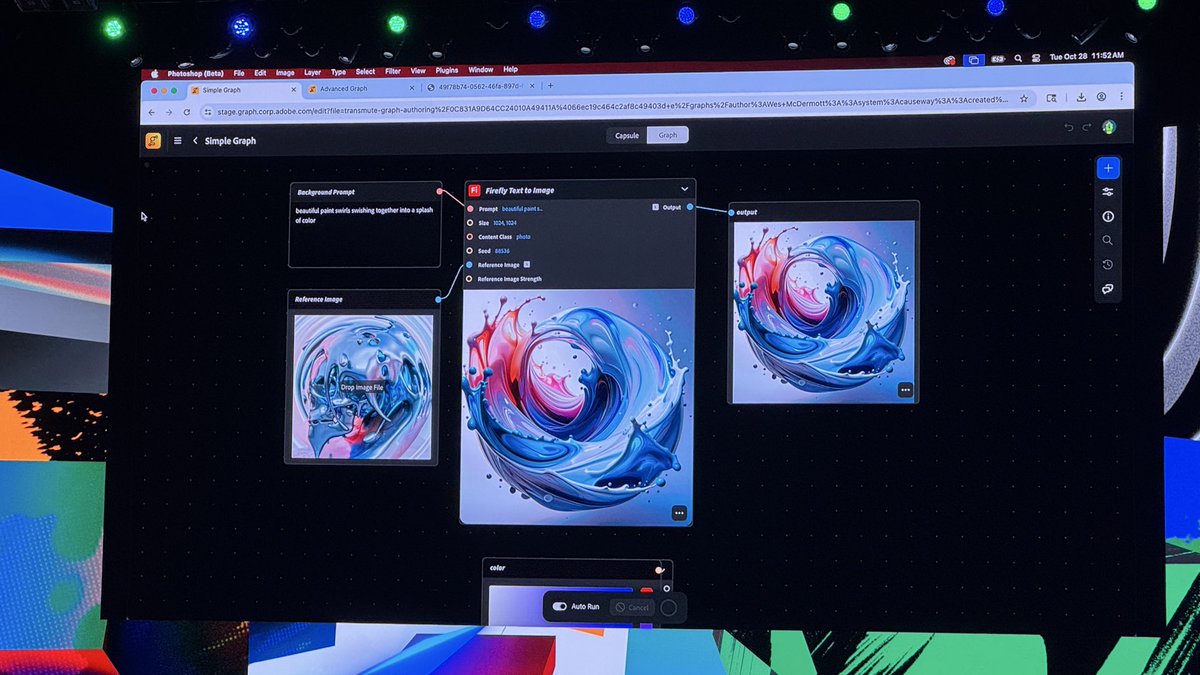Image resolution: width=1200 pixels, height=675 pixels.
Task: Open the Layer menu
Action: (x=313, y=72)
